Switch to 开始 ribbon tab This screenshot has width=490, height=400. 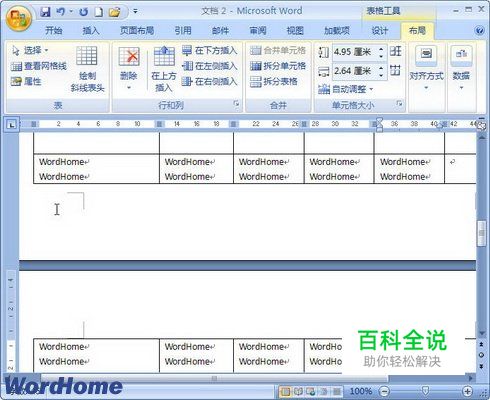pos(54,31)
